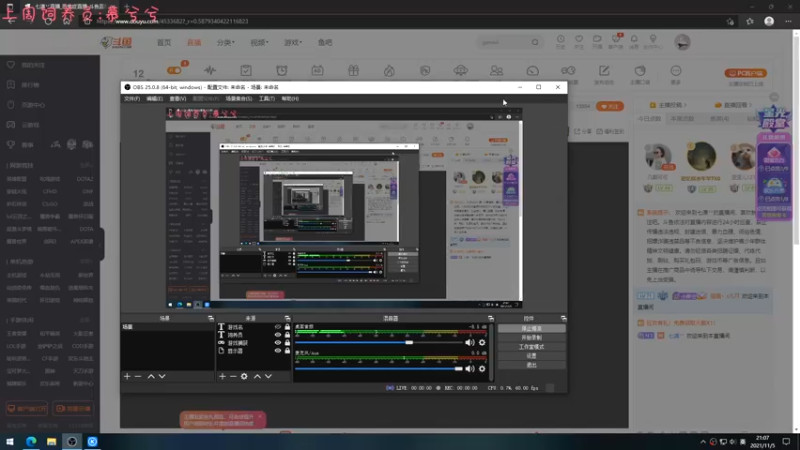
Task: Mute the mic/aux speaker icon in OBS mixer
Action: pyautogui.click(x=469, y=369)
